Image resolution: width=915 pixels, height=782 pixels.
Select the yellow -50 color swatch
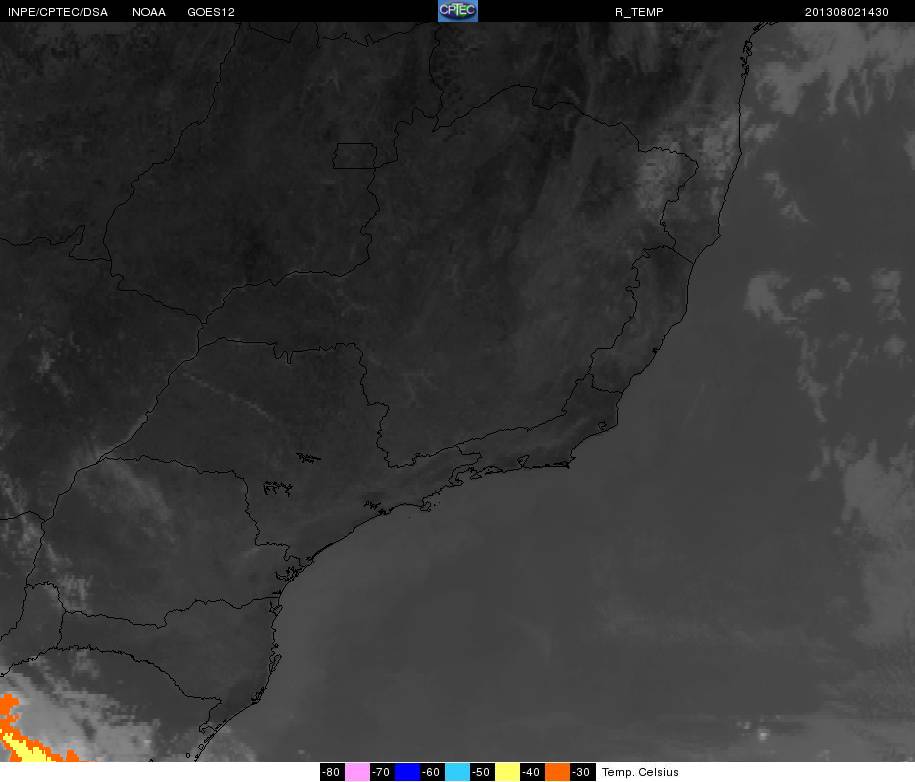pos(507,771)
